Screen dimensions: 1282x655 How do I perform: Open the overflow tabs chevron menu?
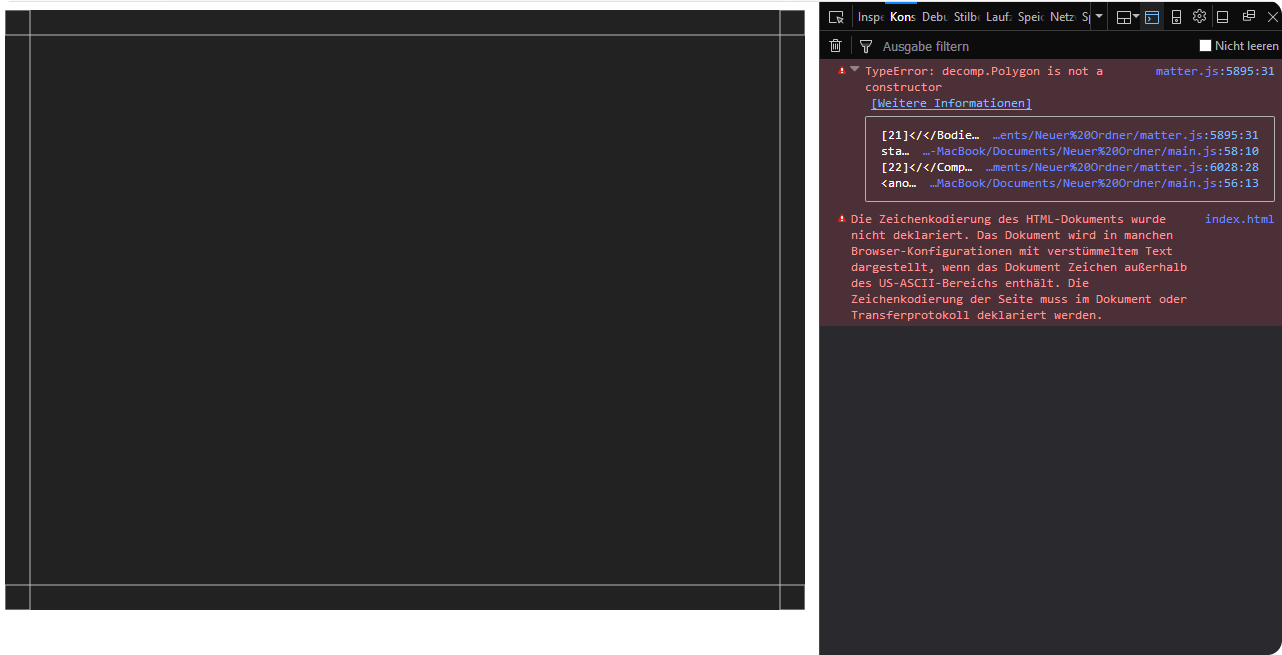pyautogui.click(x=1097, y=16)
